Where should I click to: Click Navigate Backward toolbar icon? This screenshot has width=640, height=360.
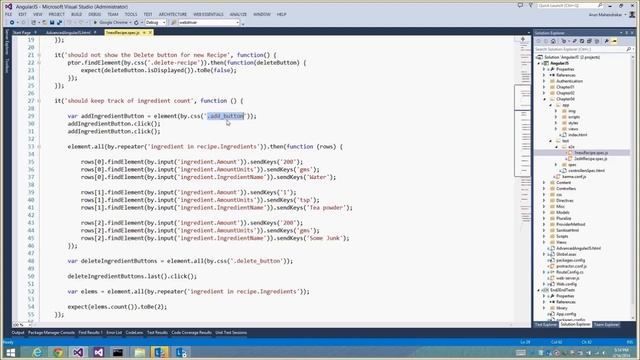pos(12,22)
